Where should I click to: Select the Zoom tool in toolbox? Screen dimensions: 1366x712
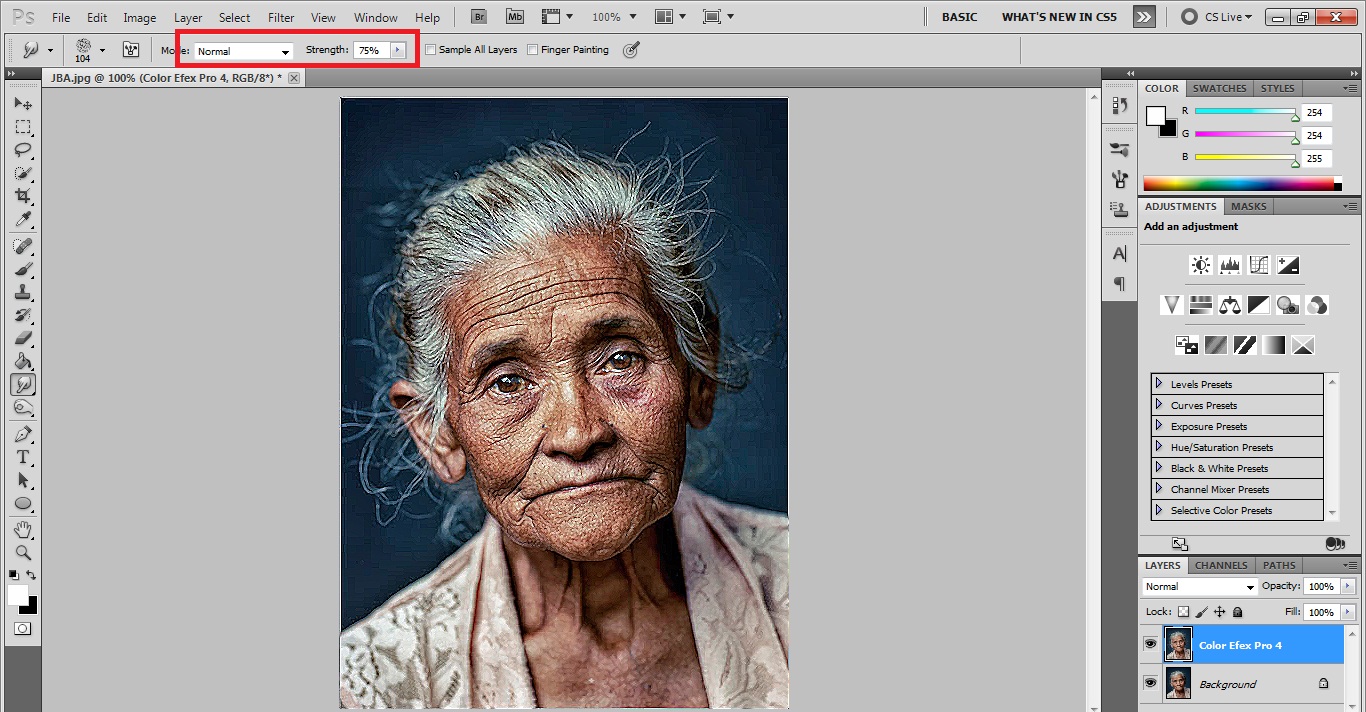(x=22, y=552)
